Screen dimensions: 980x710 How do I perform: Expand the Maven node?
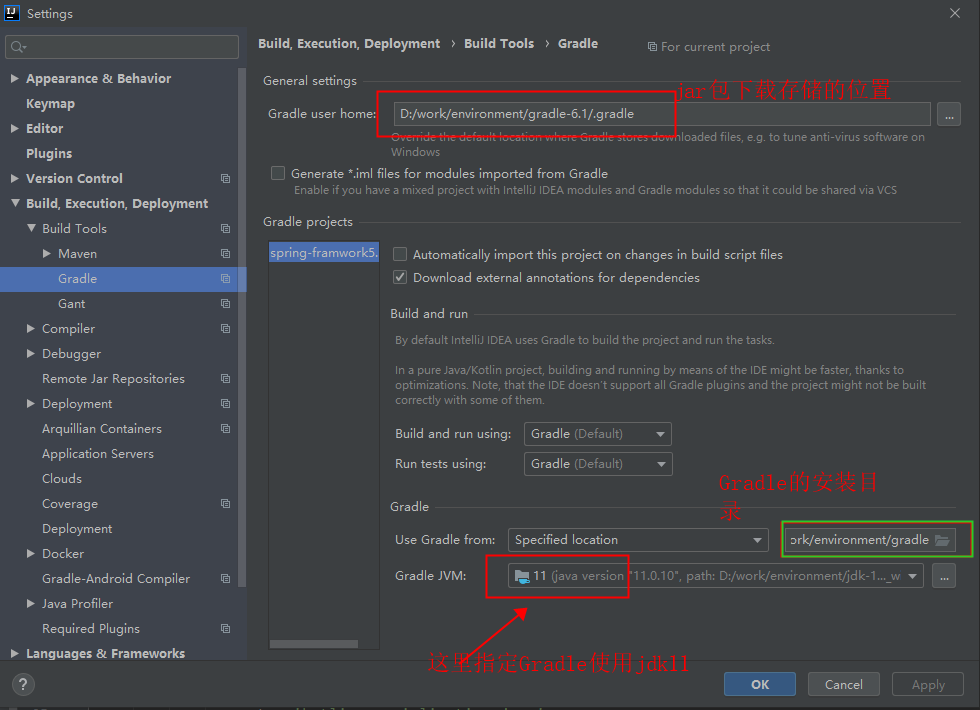click(x=47, y=253)
